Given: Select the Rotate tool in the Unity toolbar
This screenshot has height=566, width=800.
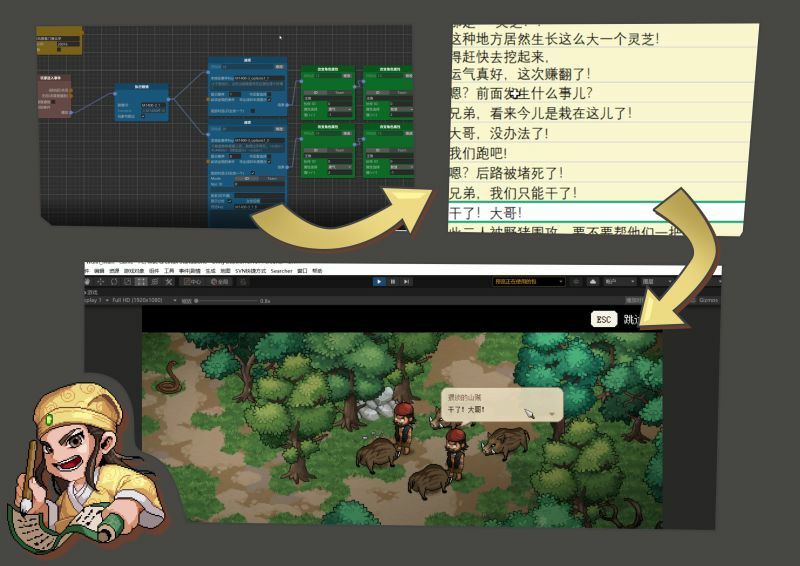Looking at the screenshot, I should click(x=114, y=282).
